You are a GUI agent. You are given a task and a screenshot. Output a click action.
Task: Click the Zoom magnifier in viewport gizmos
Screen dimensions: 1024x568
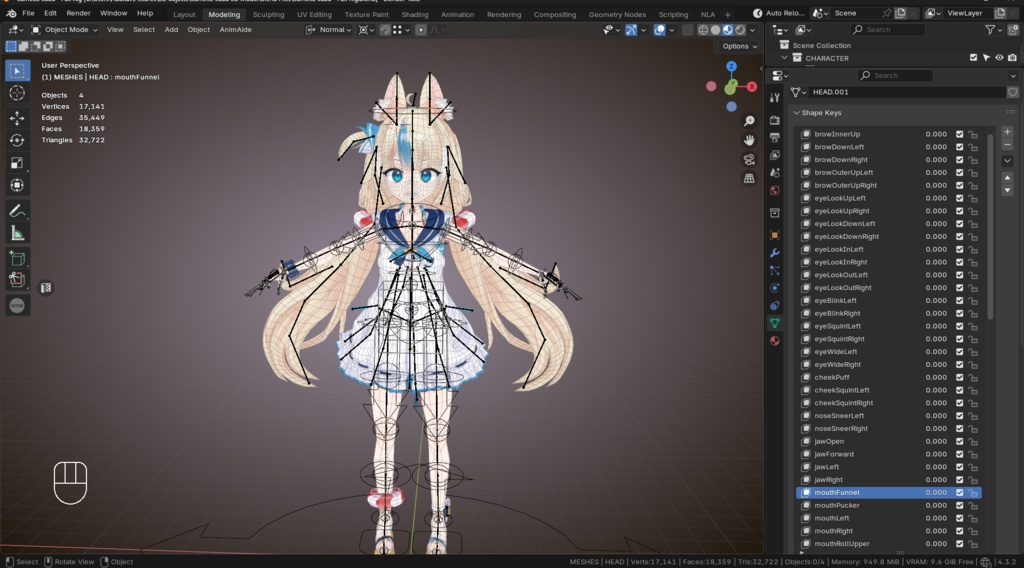point(749,121)
